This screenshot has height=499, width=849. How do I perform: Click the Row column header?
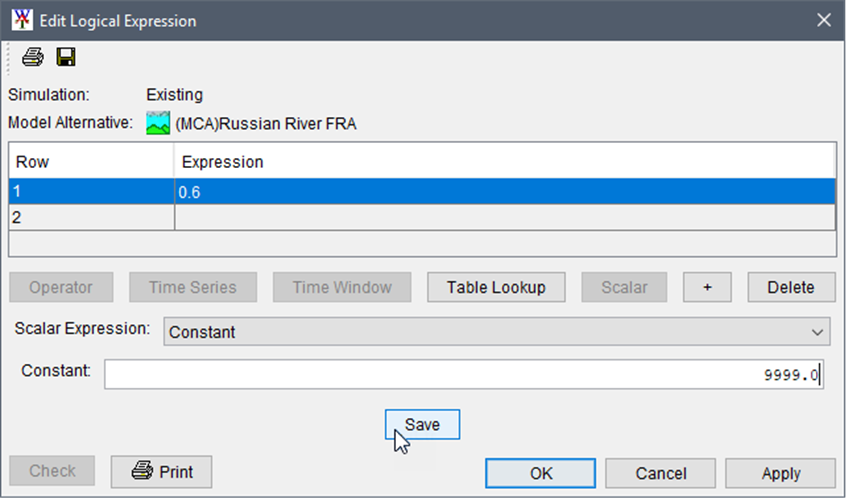pos(92,161)
